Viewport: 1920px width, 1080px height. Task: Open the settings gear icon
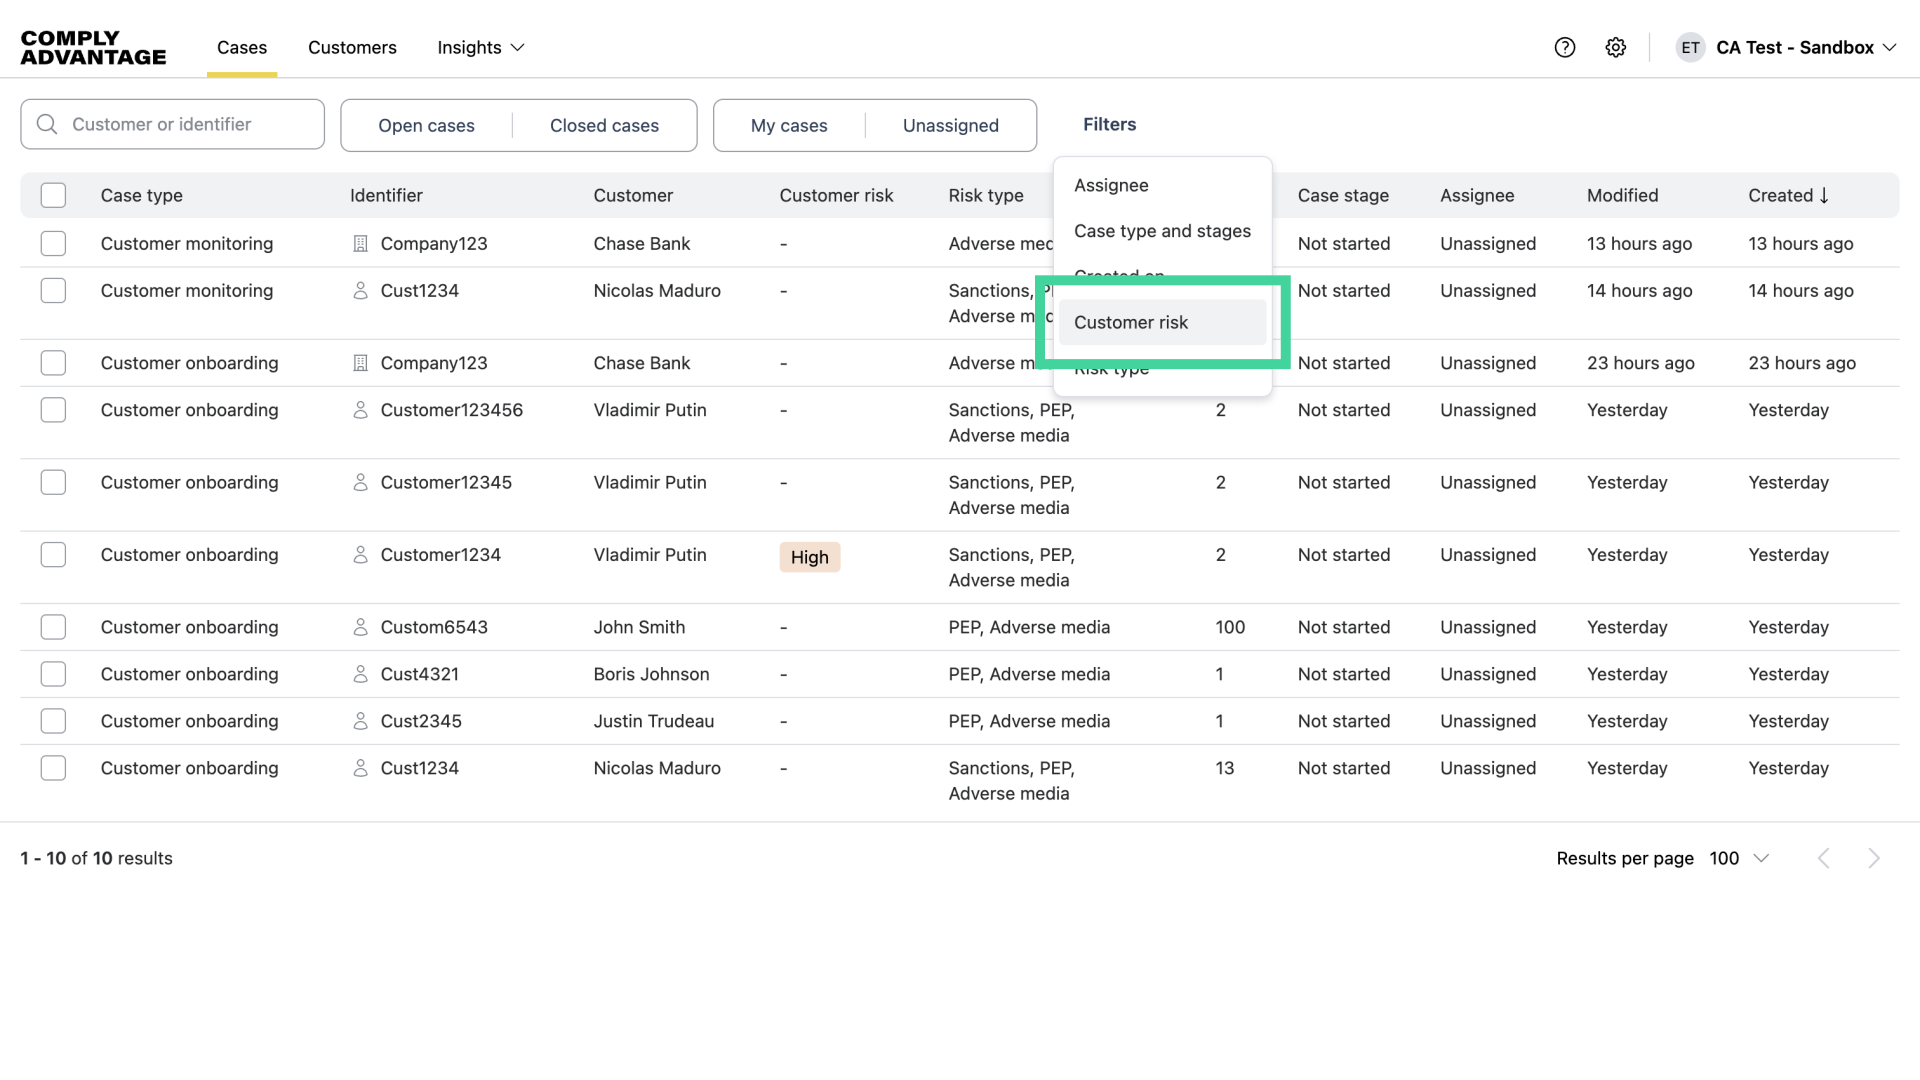coord(1616,47)
